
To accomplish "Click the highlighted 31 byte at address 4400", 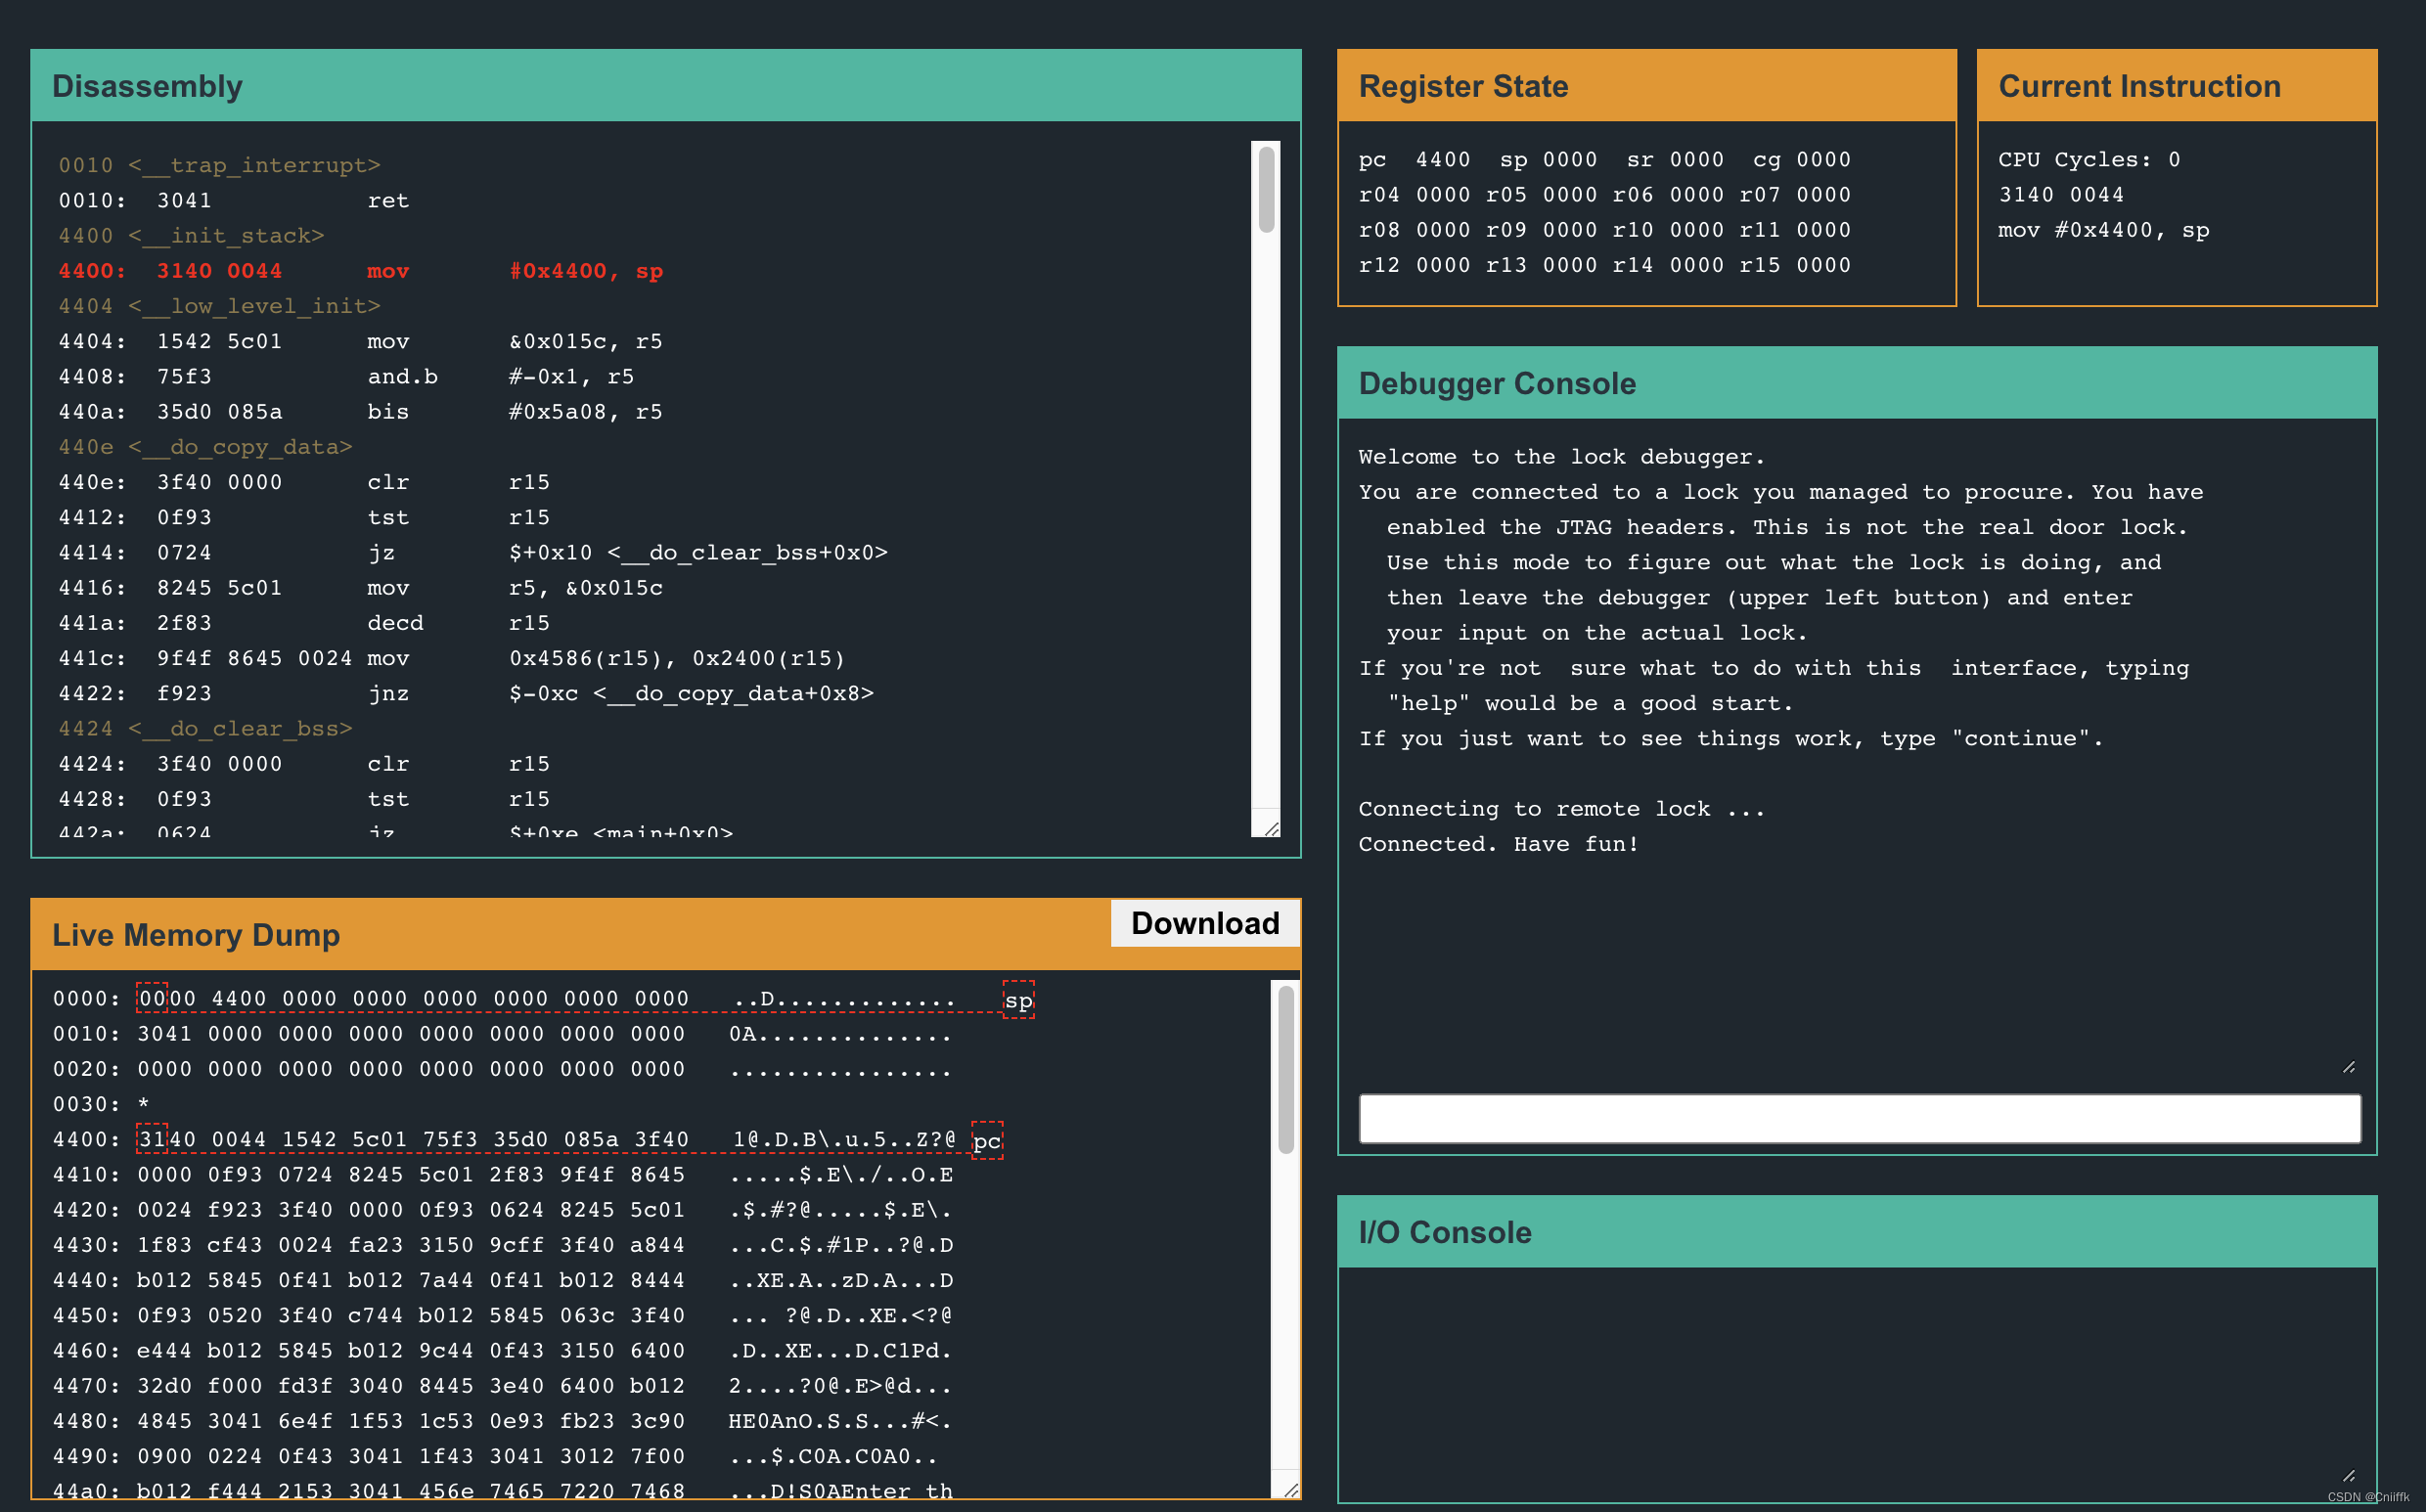I will pyautogui.click(x=151, y=1140).
